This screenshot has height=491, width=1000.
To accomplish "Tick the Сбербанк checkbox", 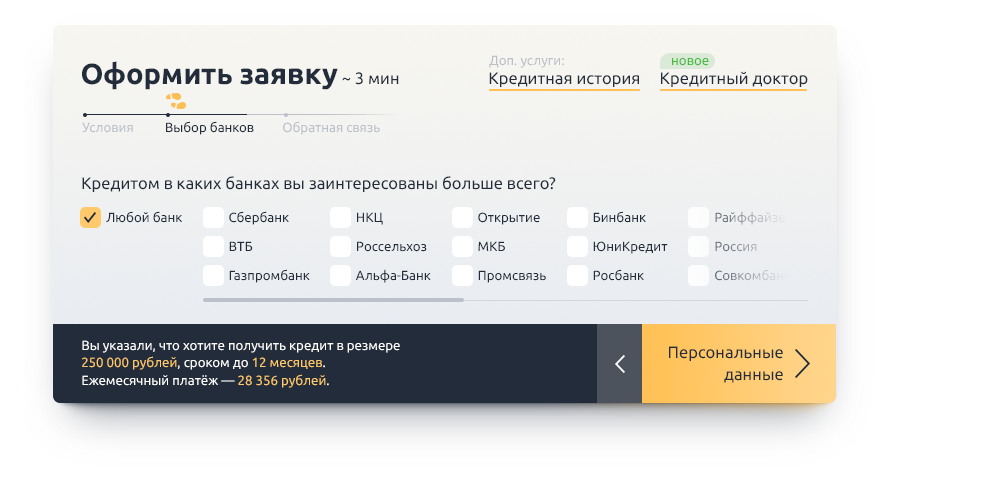I will pos(214,217).
